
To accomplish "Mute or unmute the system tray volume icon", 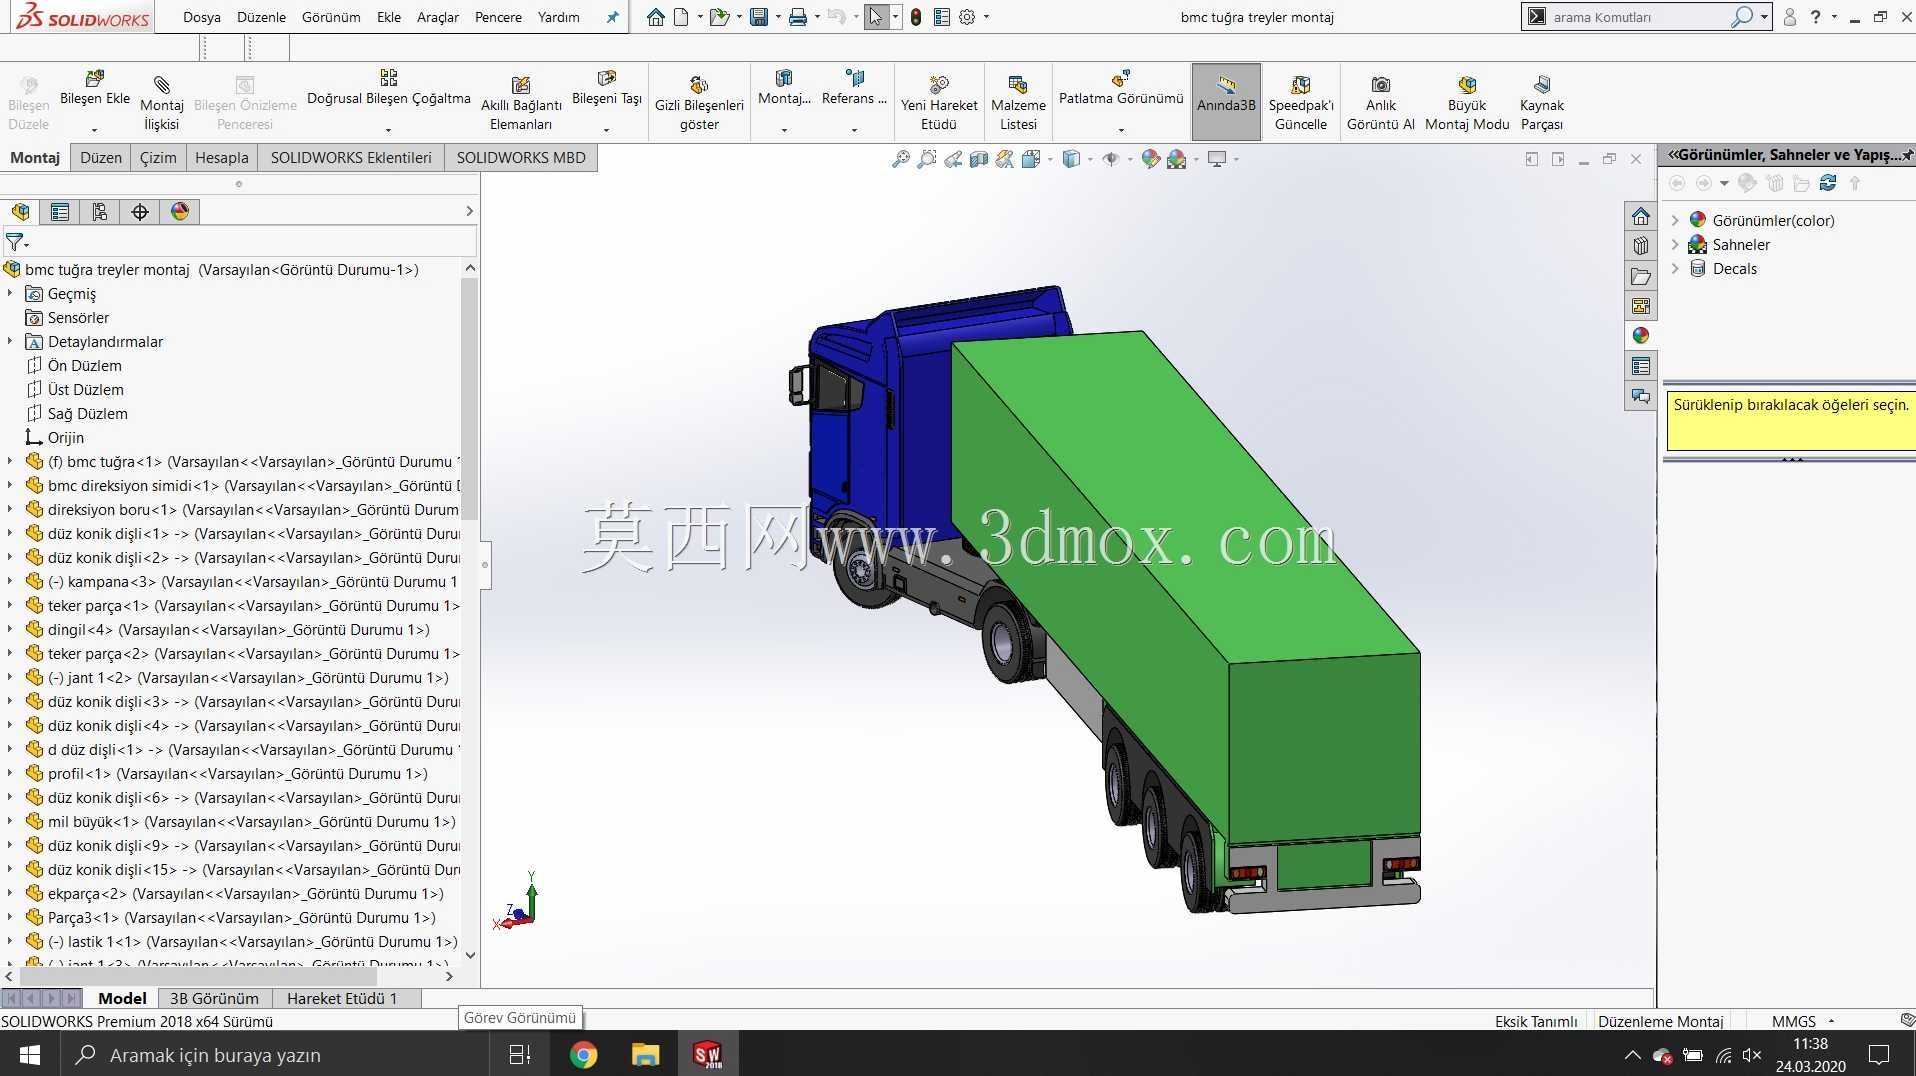I will tap(1752, 1055).
